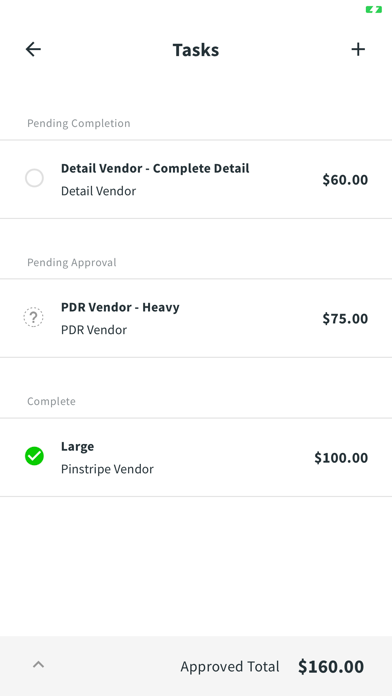
Task: Select the Pinstripe Vendor subtitle text
Action: 107,469
